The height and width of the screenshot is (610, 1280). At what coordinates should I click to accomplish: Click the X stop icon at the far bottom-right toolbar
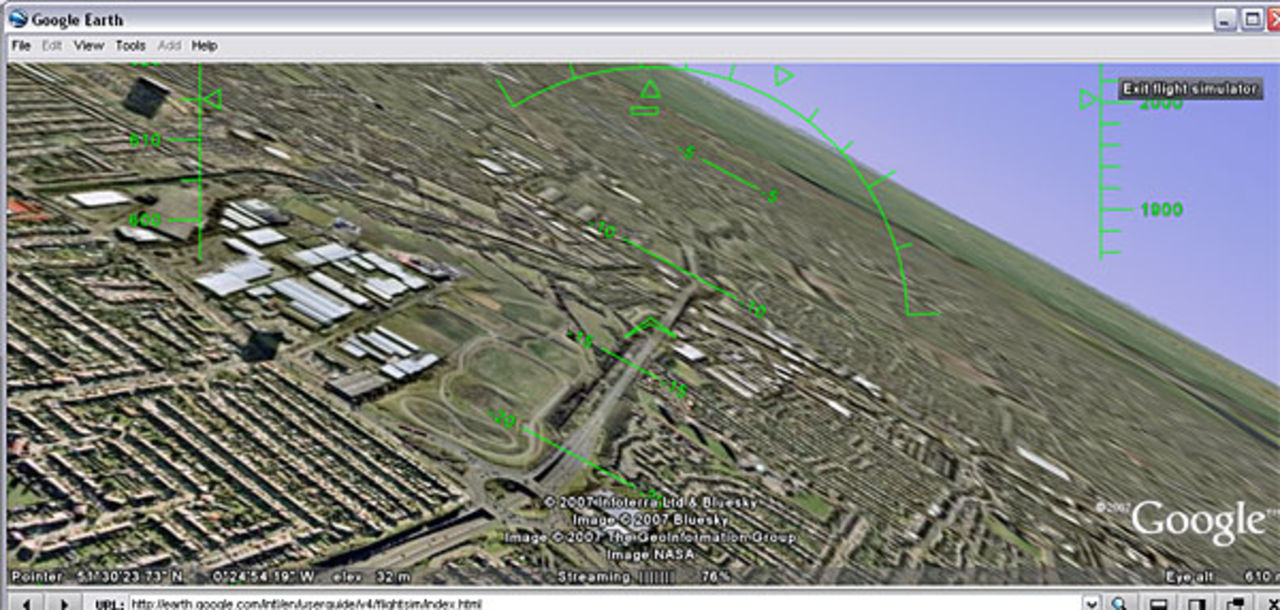coord(1273,602)
